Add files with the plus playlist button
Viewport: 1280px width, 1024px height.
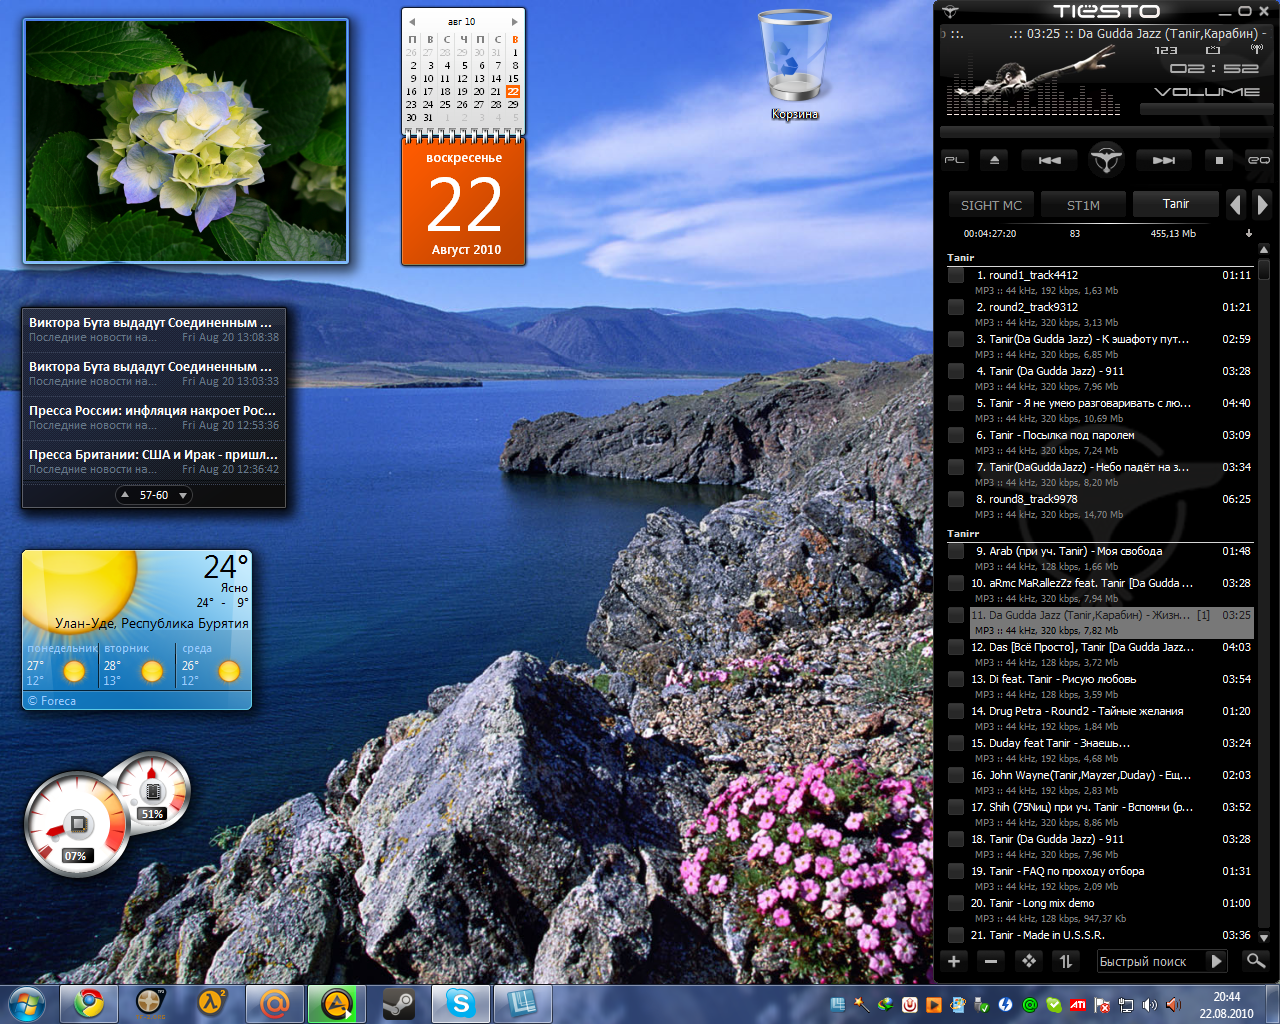[954, 961]
